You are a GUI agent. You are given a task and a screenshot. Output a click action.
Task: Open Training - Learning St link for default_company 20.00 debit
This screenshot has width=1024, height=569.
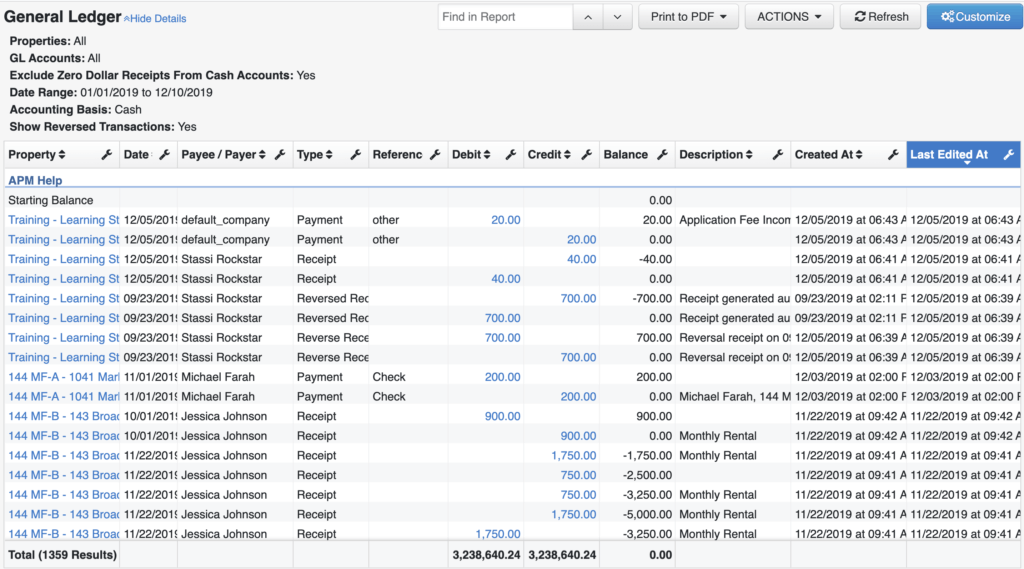coord(63,220)
